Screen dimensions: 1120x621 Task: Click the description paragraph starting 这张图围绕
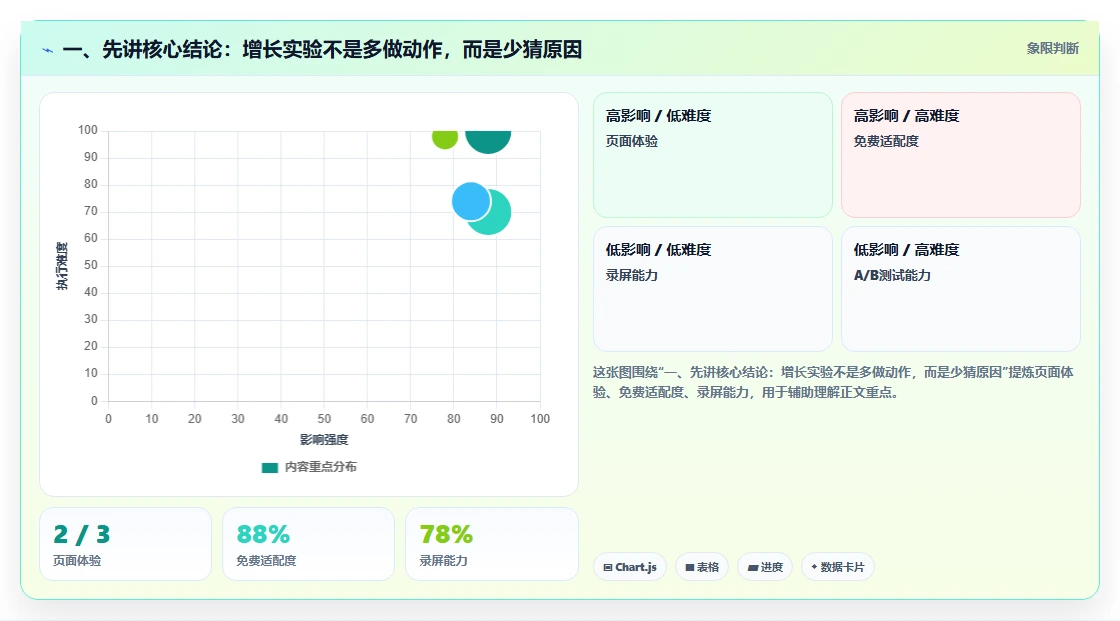click(833, 382)
